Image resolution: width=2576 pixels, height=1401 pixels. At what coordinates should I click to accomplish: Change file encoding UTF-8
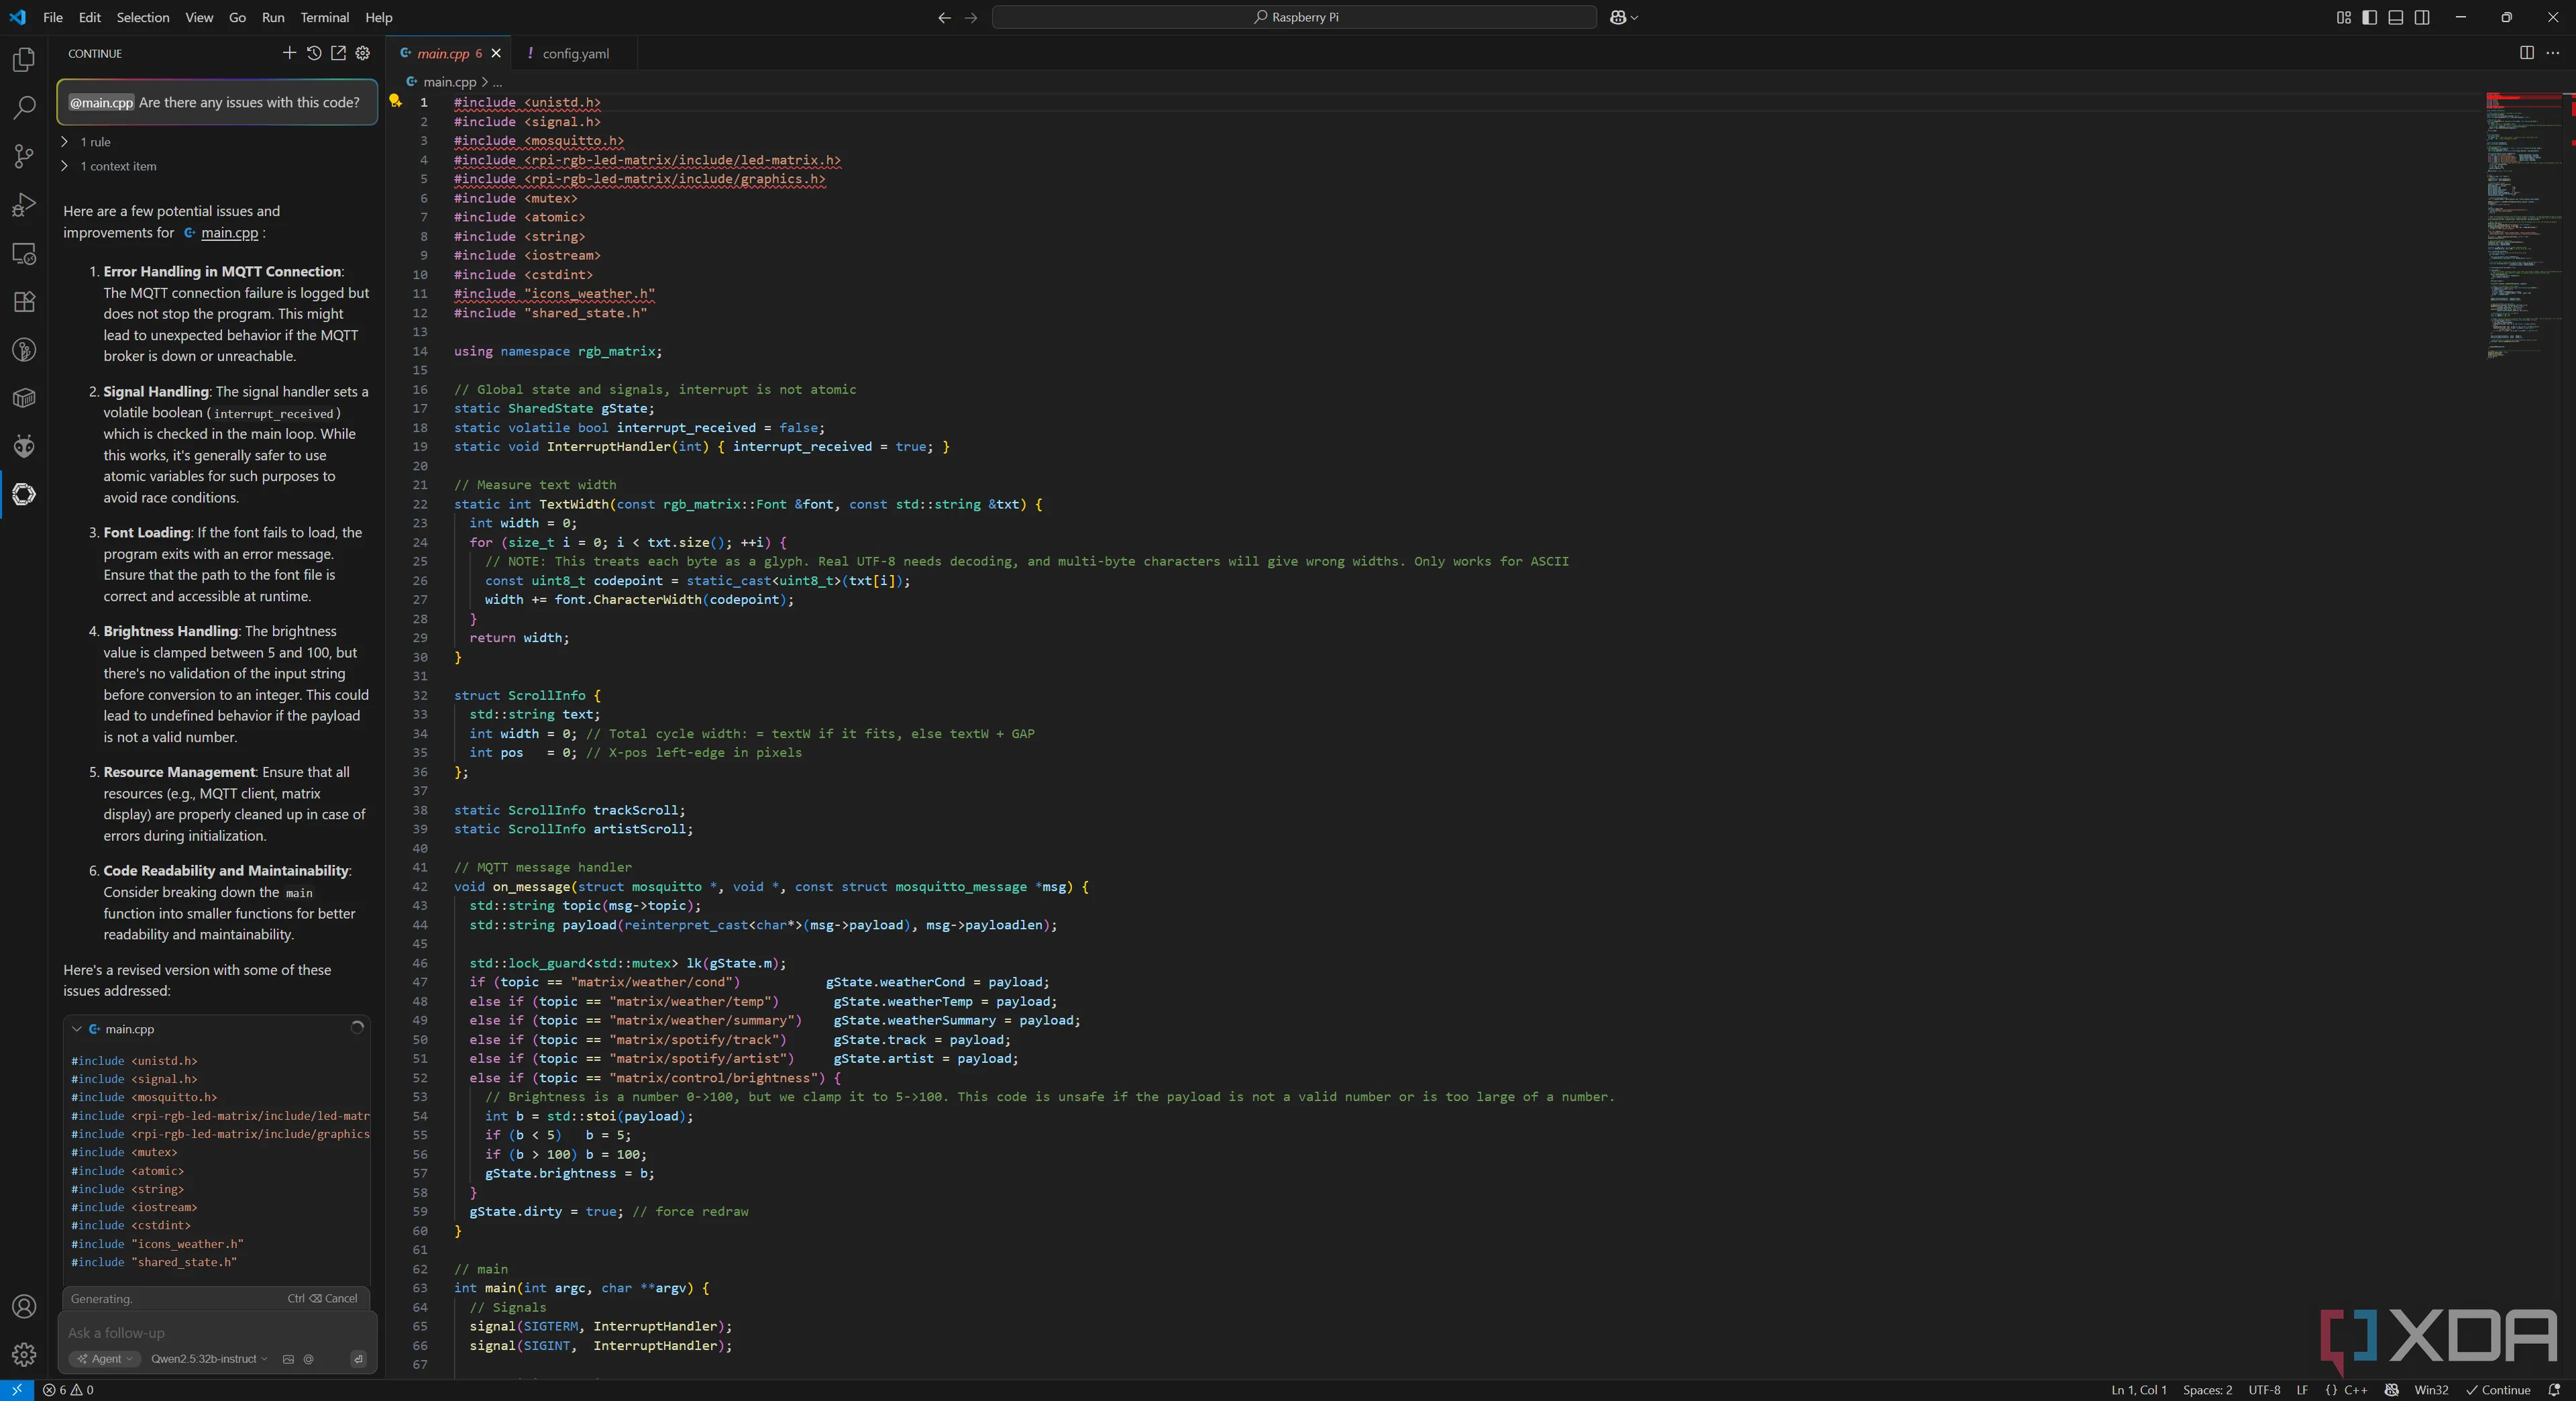(2264, 1390)
